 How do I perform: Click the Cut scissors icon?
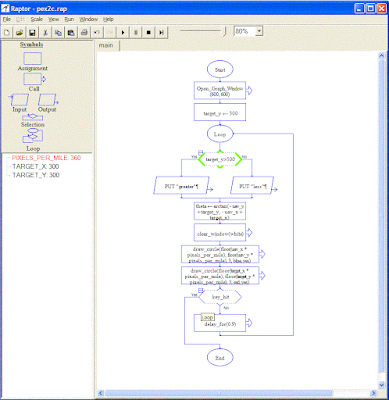click(x=45, y=32)
